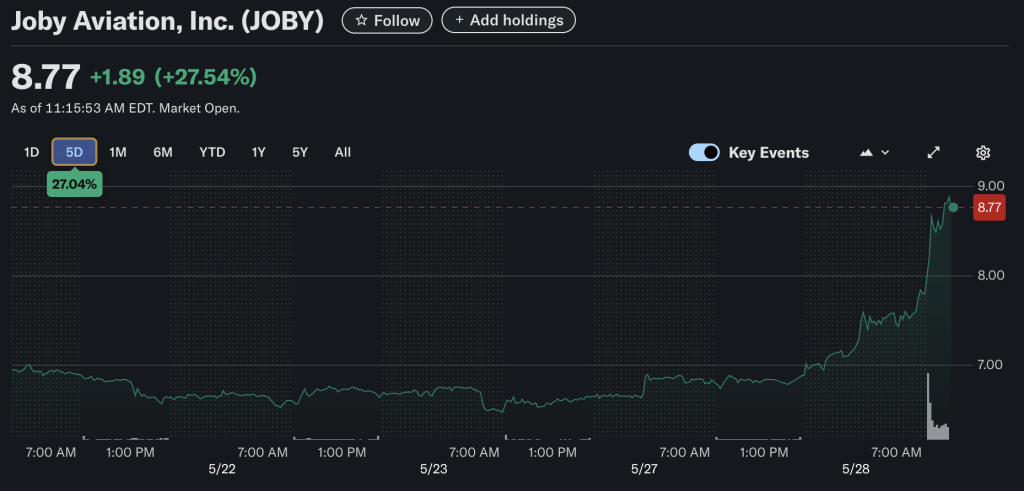The width and height of the screenshot is (1024, 491).
Task: View the All time range
Action: pyautogui.click(x=342, y=152)
